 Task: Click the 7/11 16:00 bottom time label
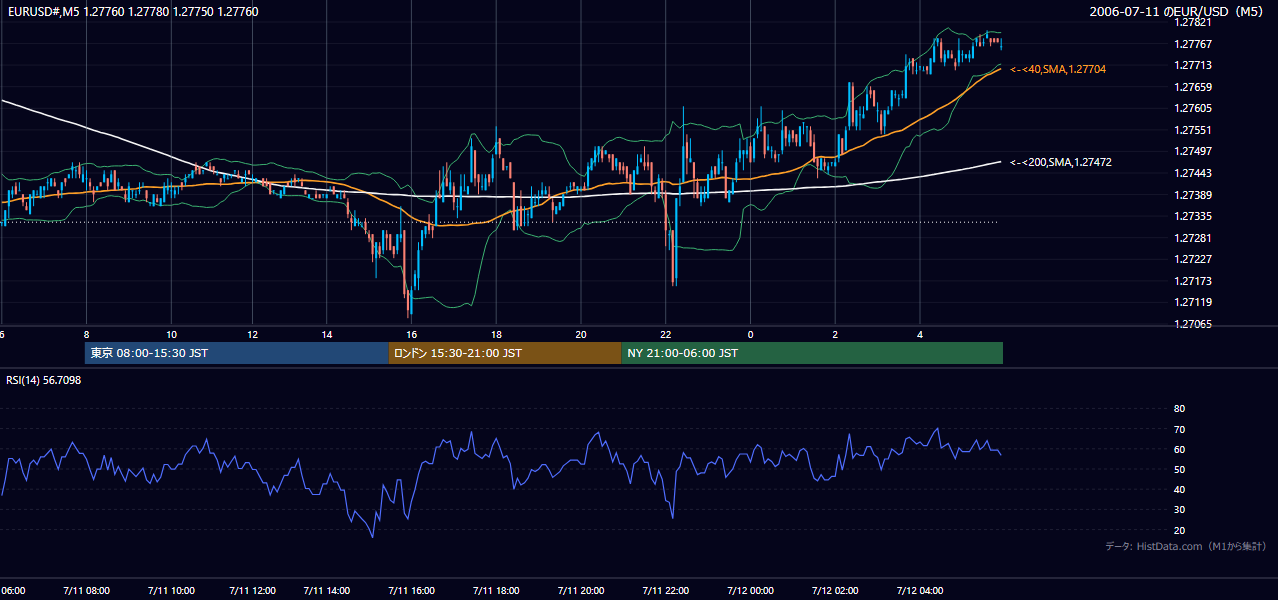[x=411, y=590]
